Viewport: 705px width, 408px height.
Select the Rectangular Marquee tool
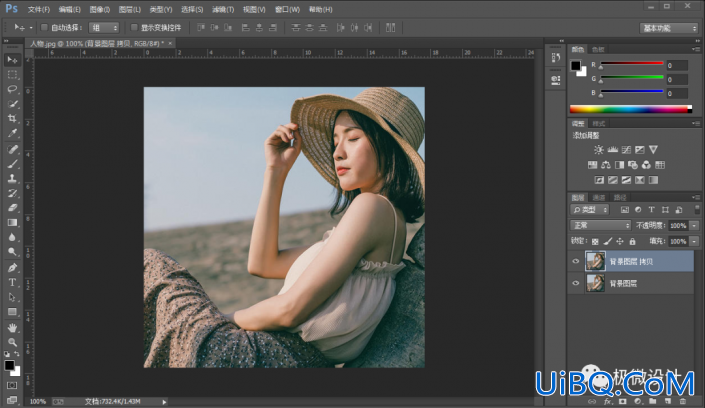tap(12, 74)
